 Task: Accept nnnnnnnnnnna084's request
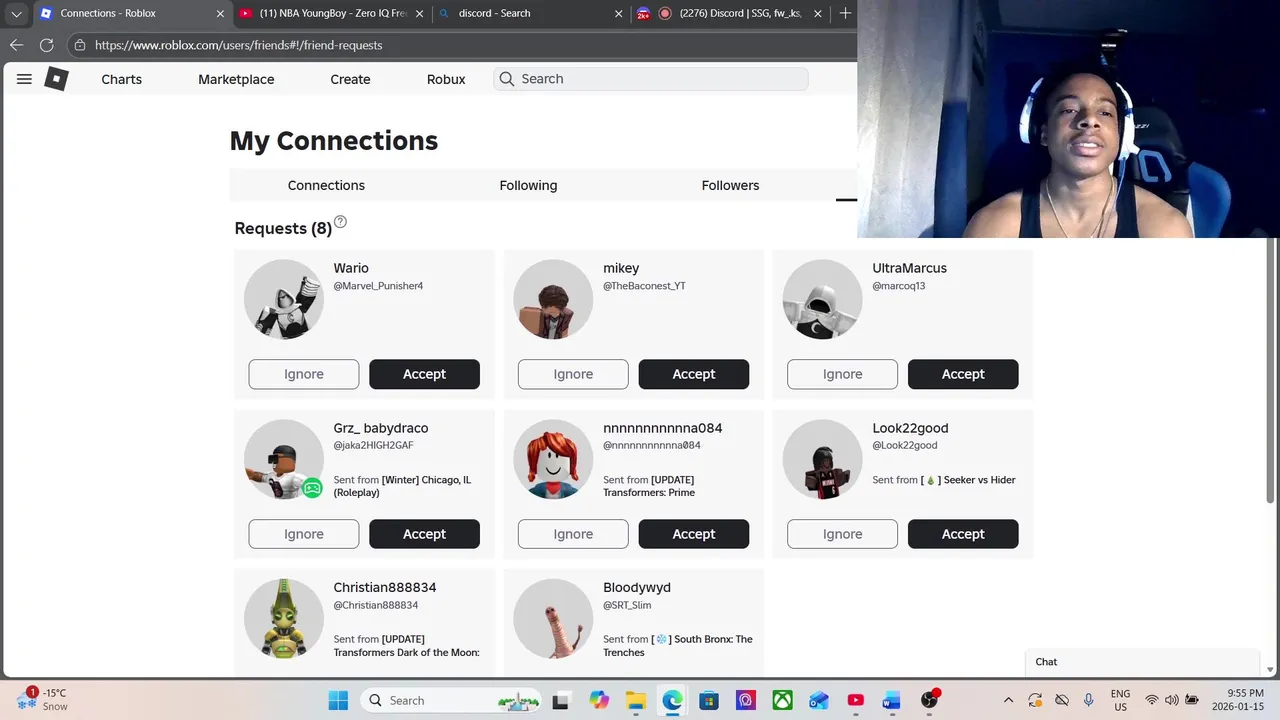click(x=694, y=534)
